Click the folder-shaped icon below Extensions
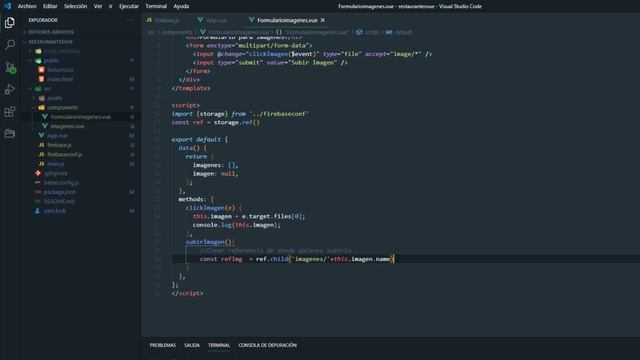Viewport: 640px width, 360px height. coord(10,133)
